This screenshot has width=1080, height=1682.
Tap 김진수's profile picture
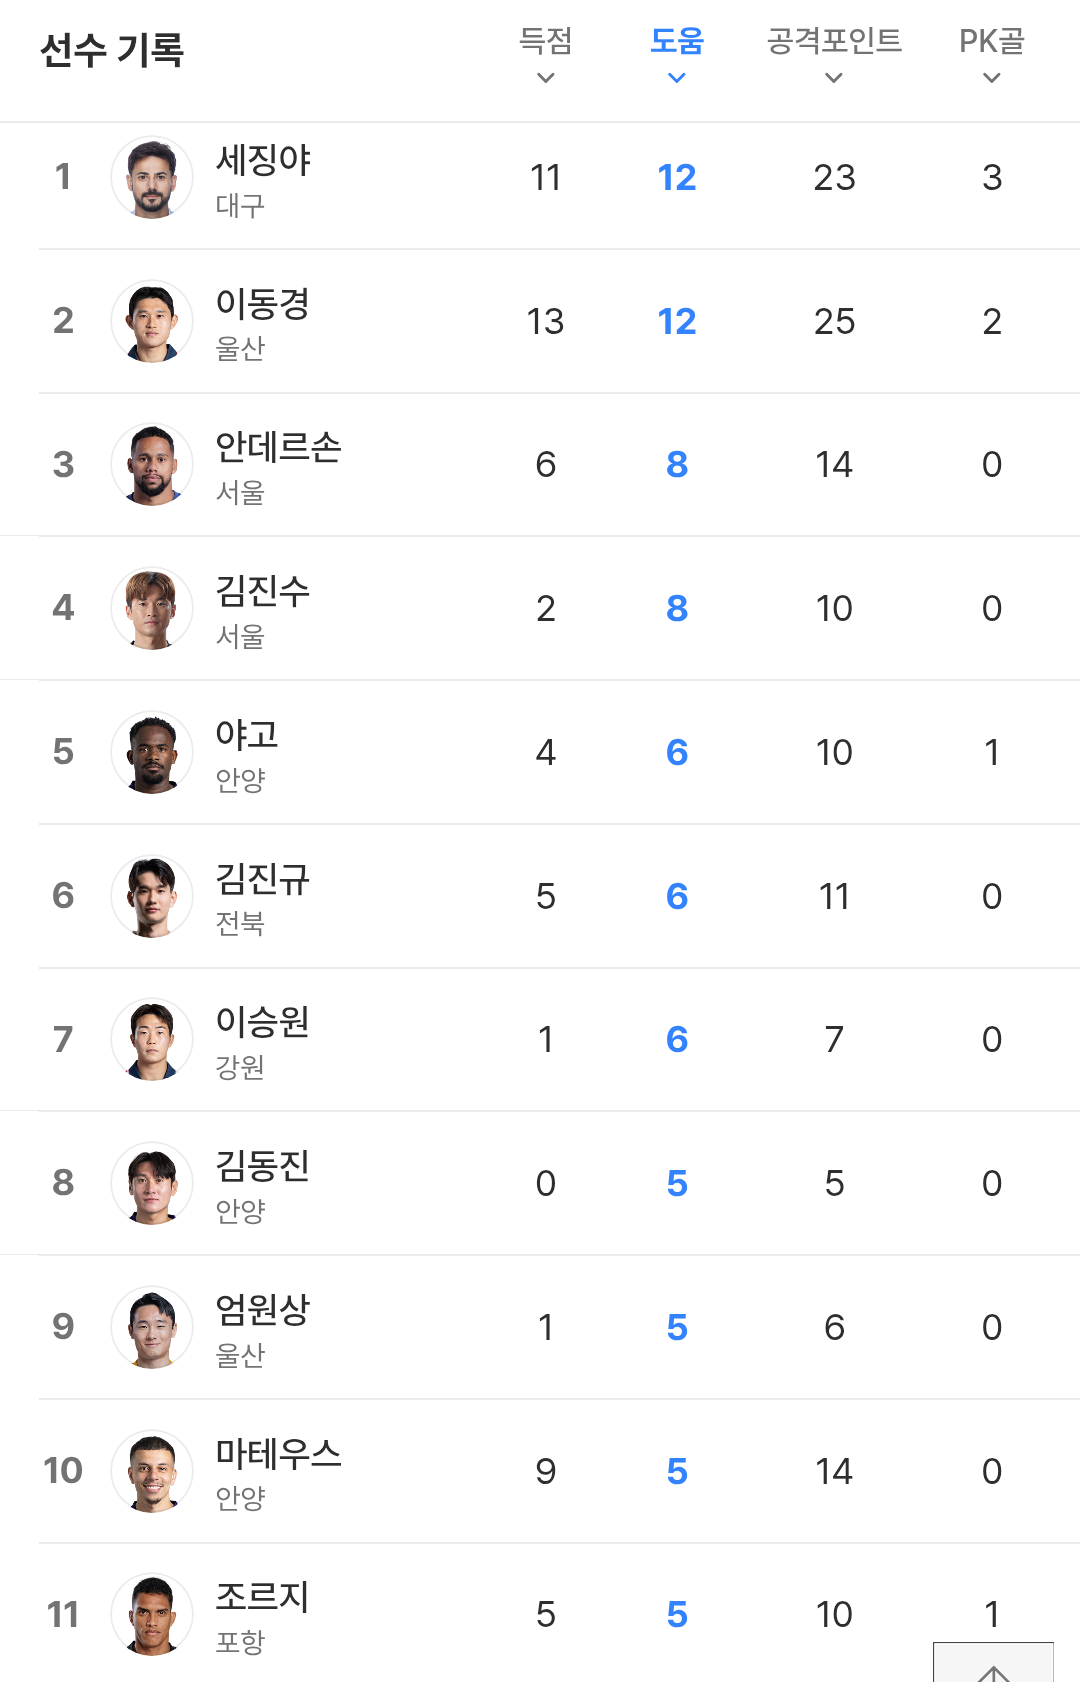coord(152,609)
